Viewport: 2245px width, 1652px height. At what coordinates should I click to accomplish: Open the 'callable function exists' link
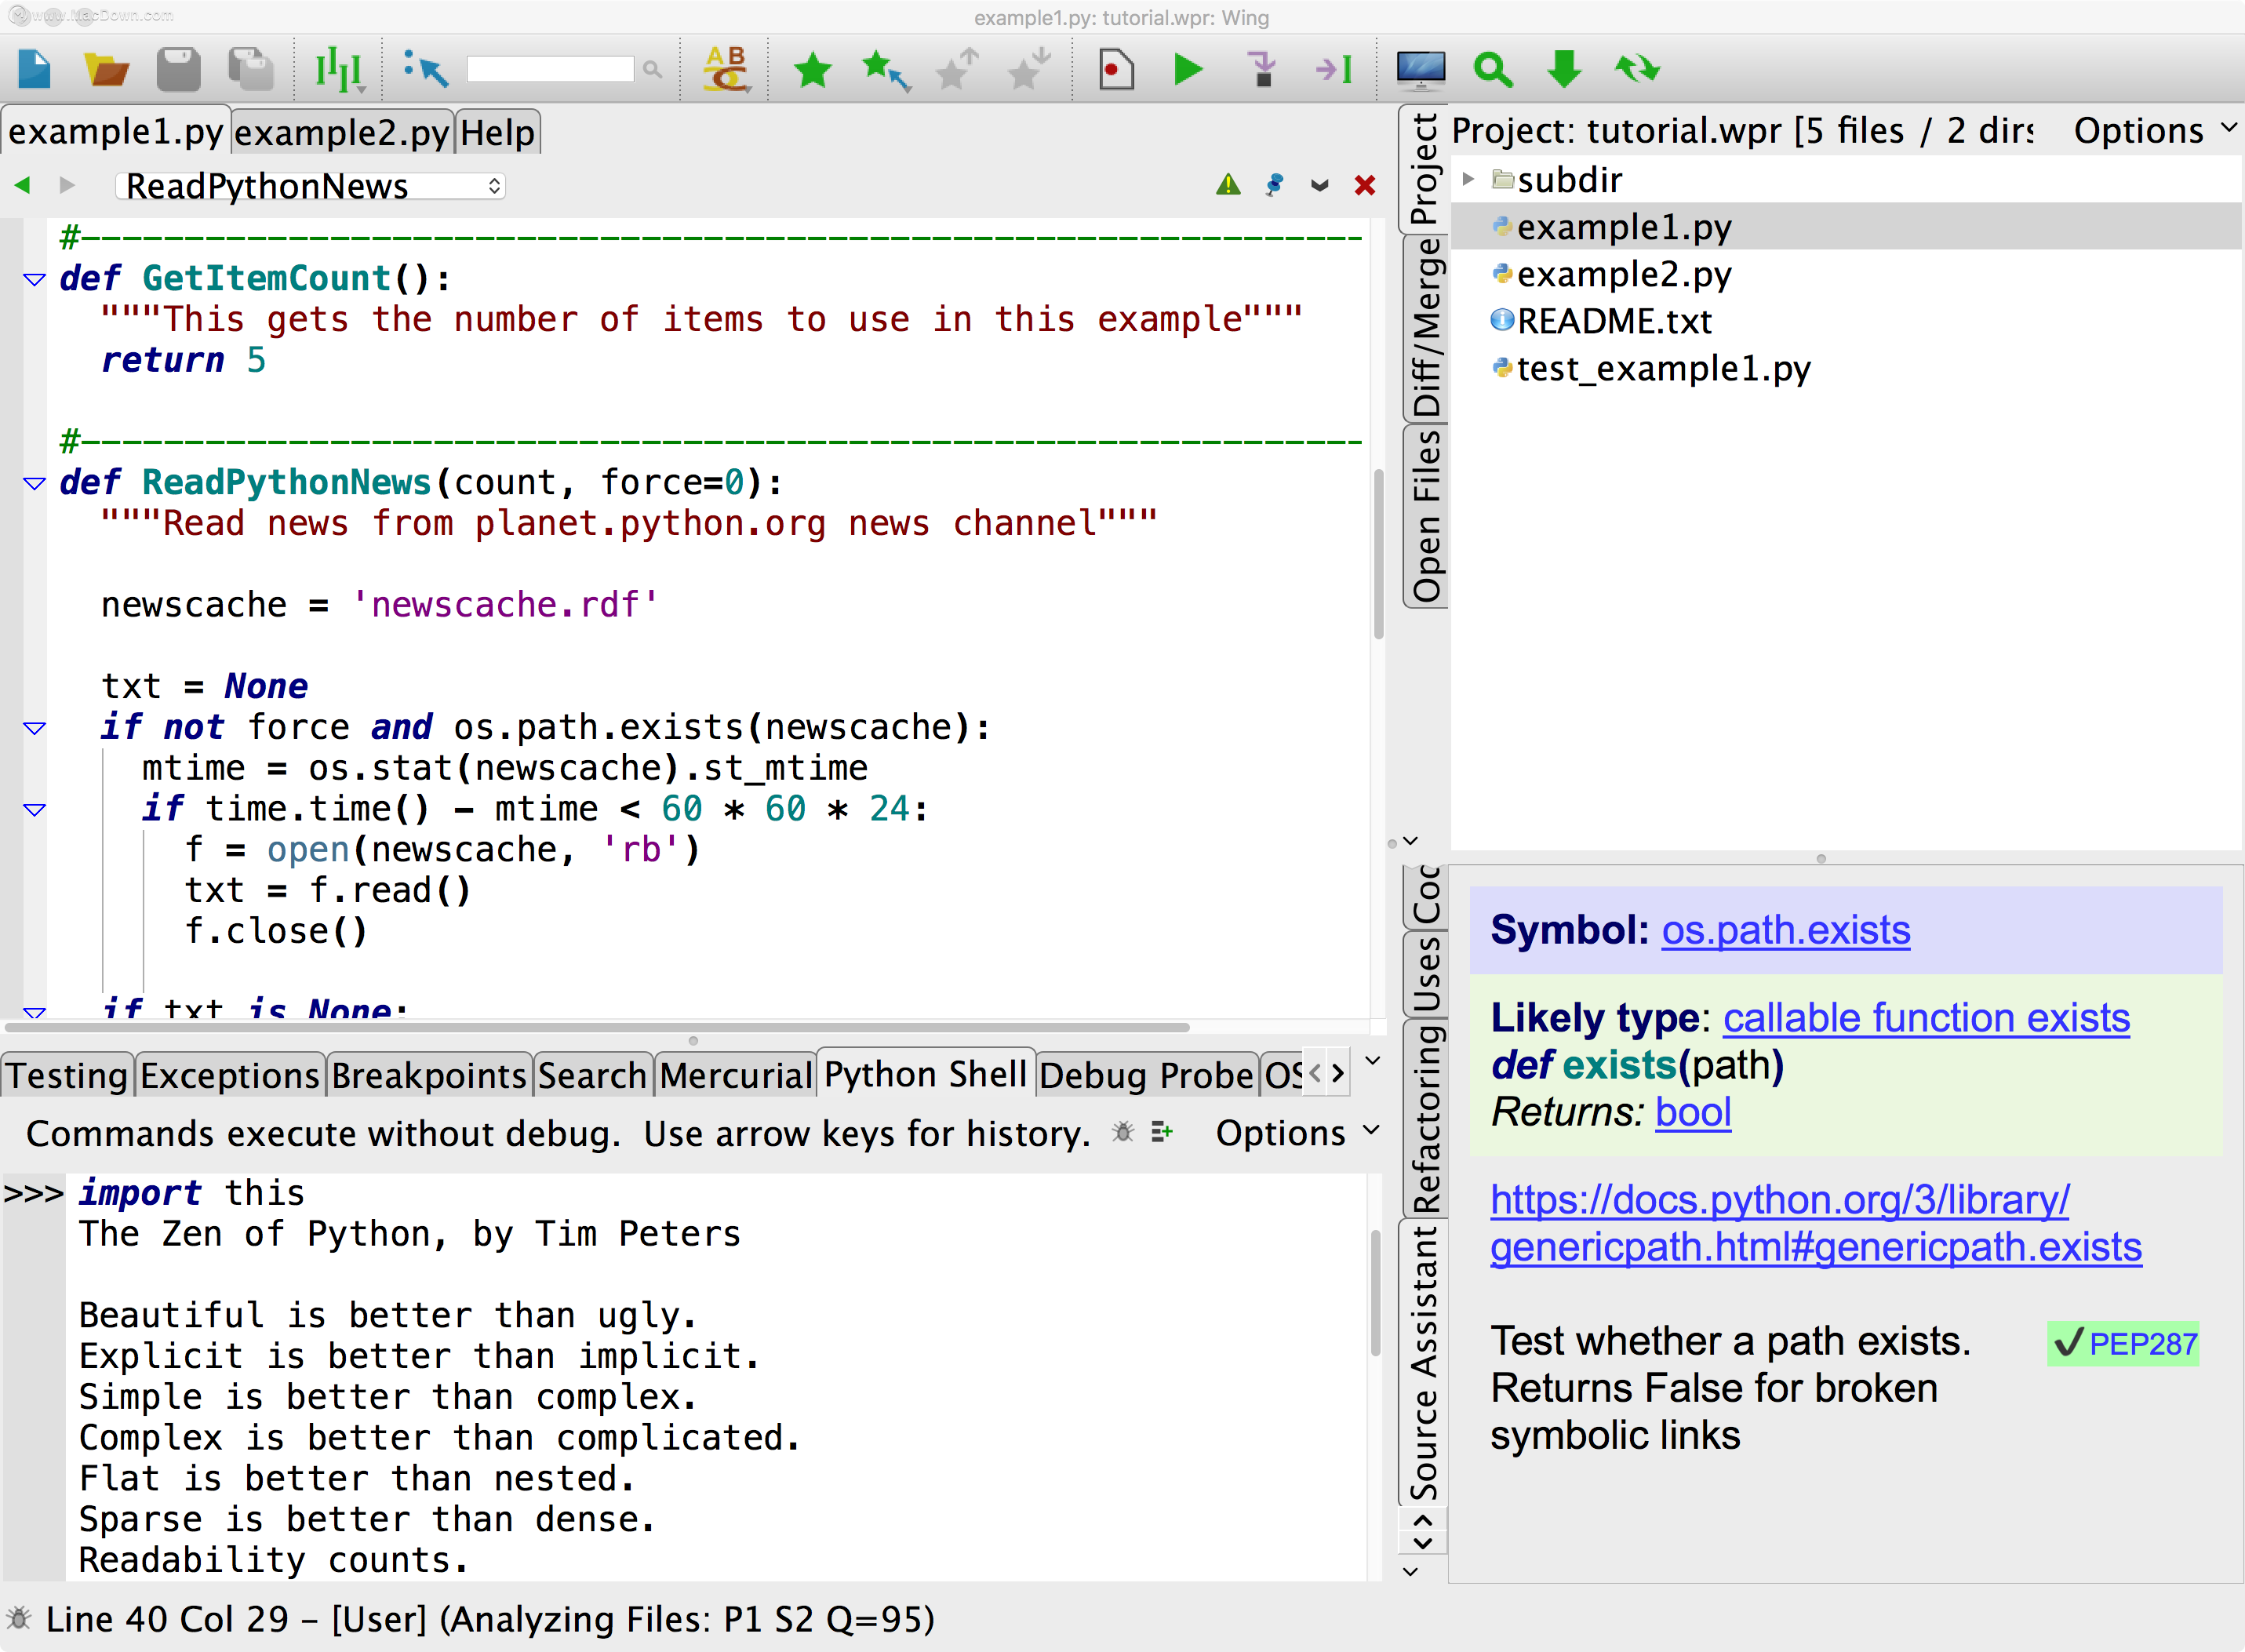click(x=1926, y=1018)
